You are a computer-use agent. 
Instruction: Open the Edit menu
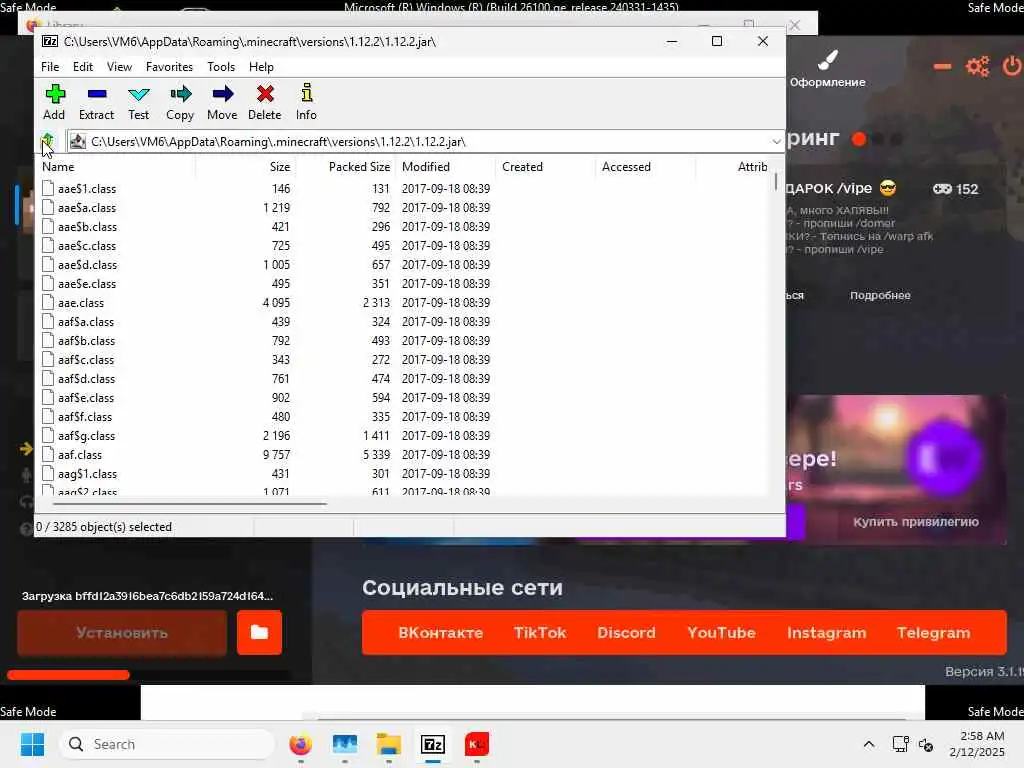(83, 67)
